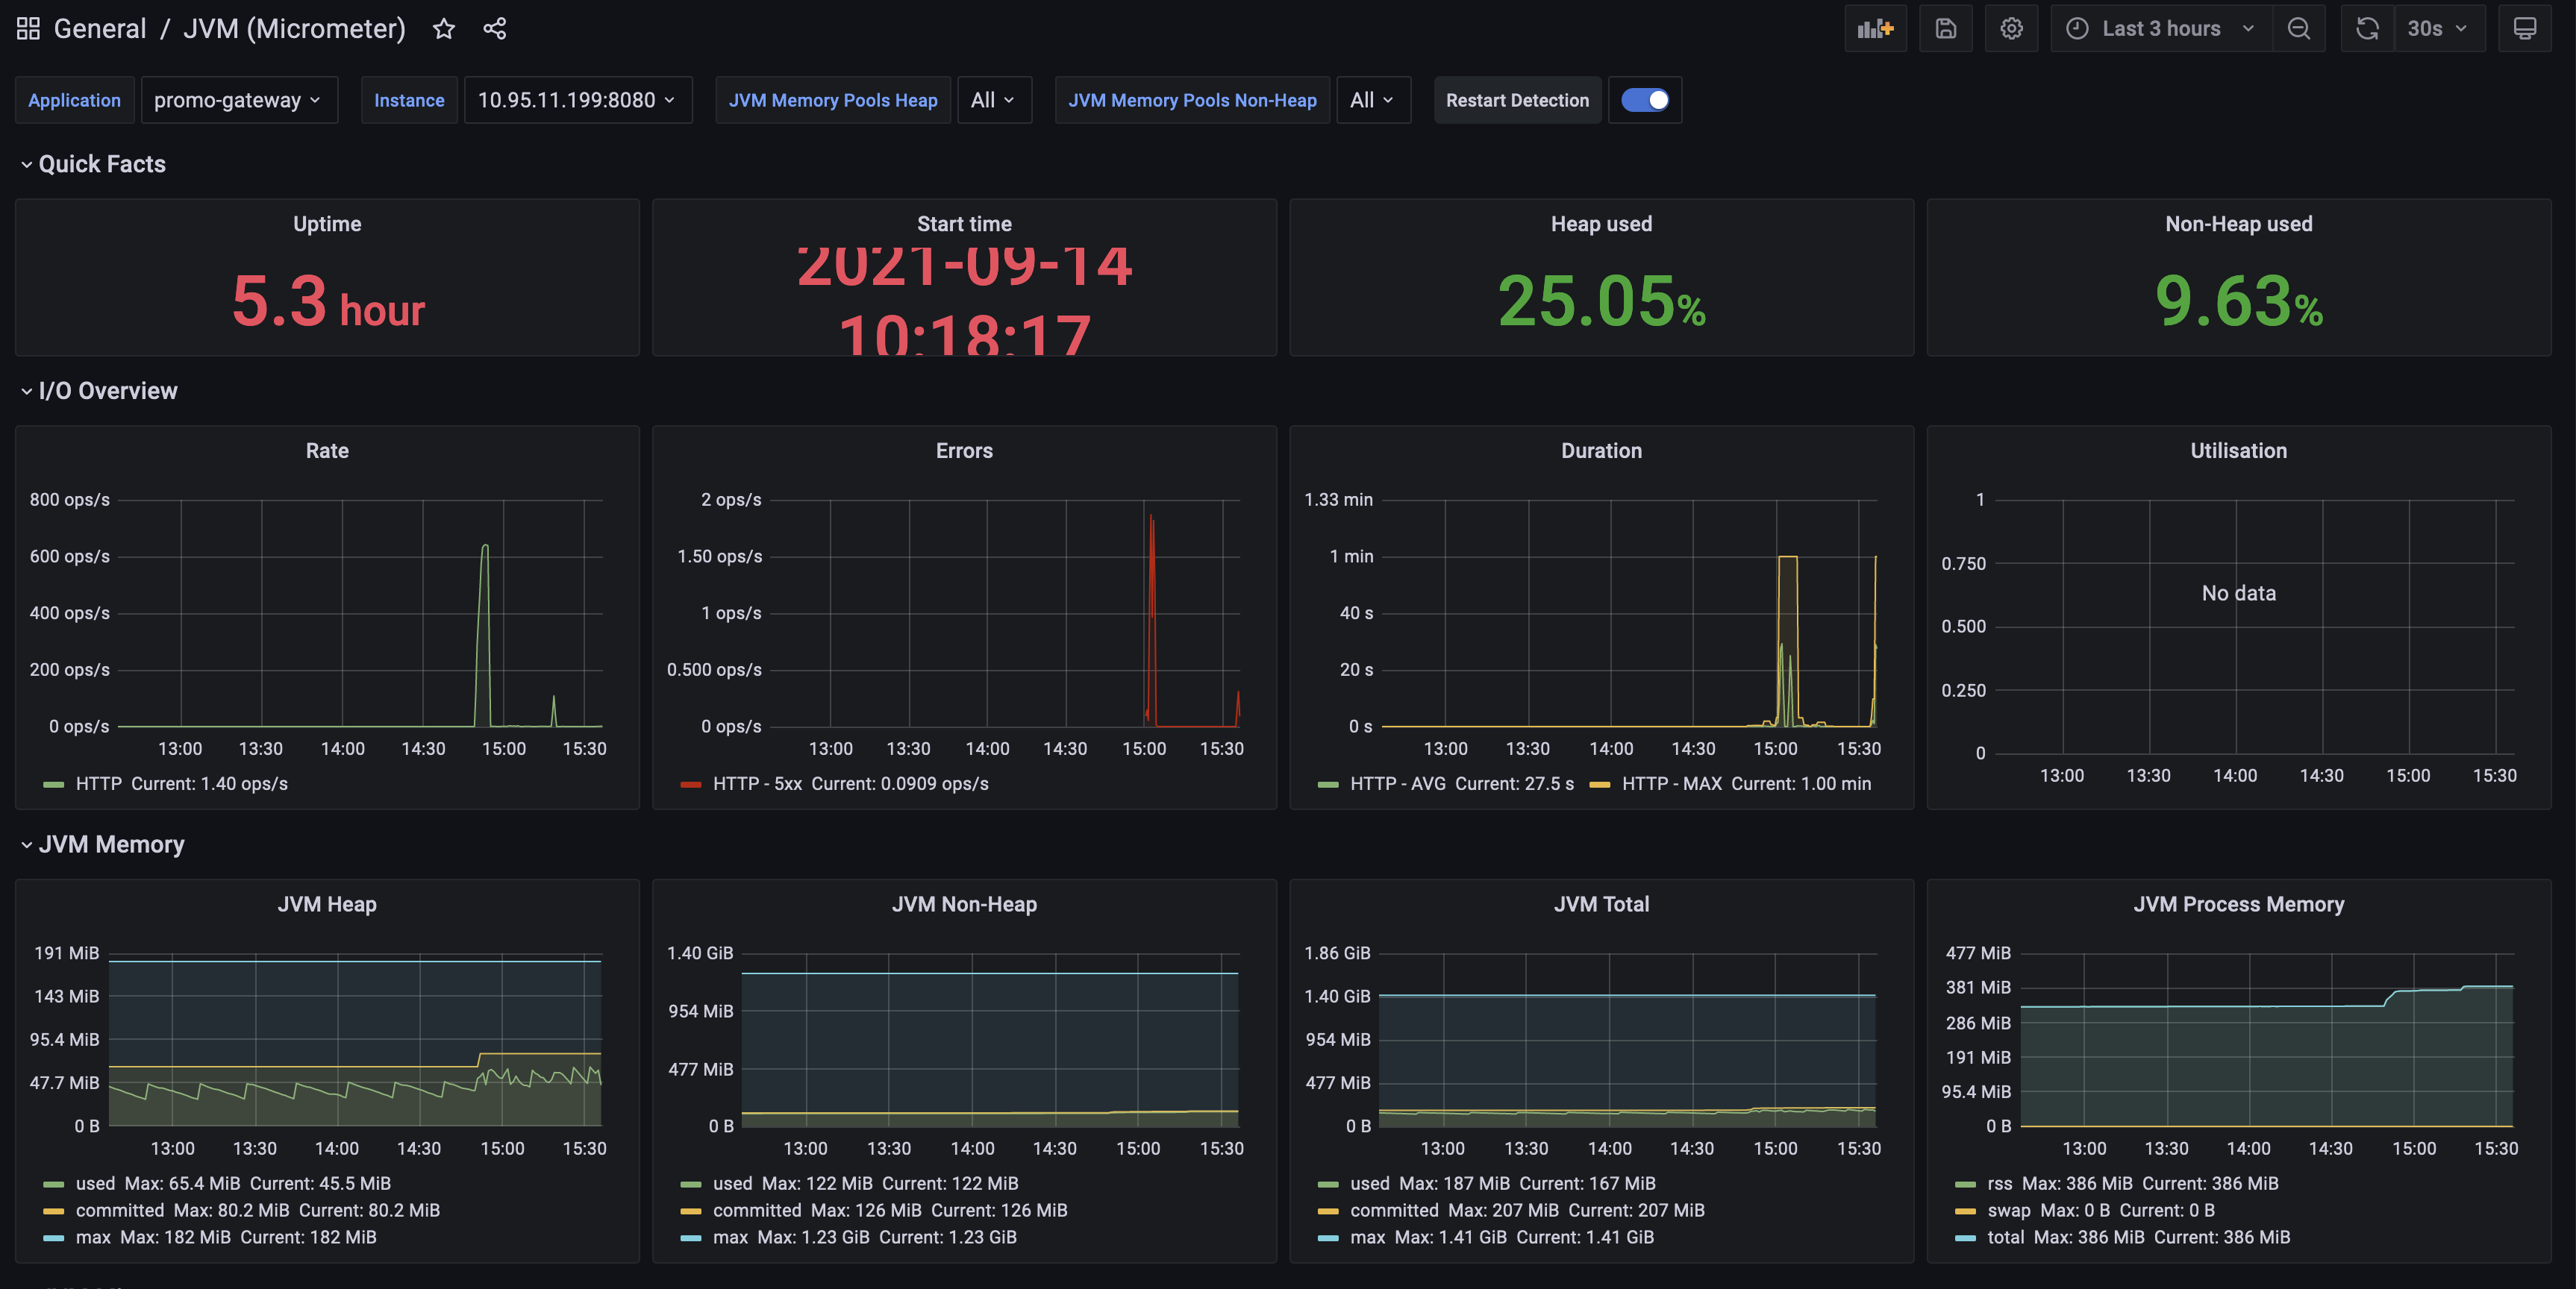Open the Duration panel title menu

(x=1601, y=451)
